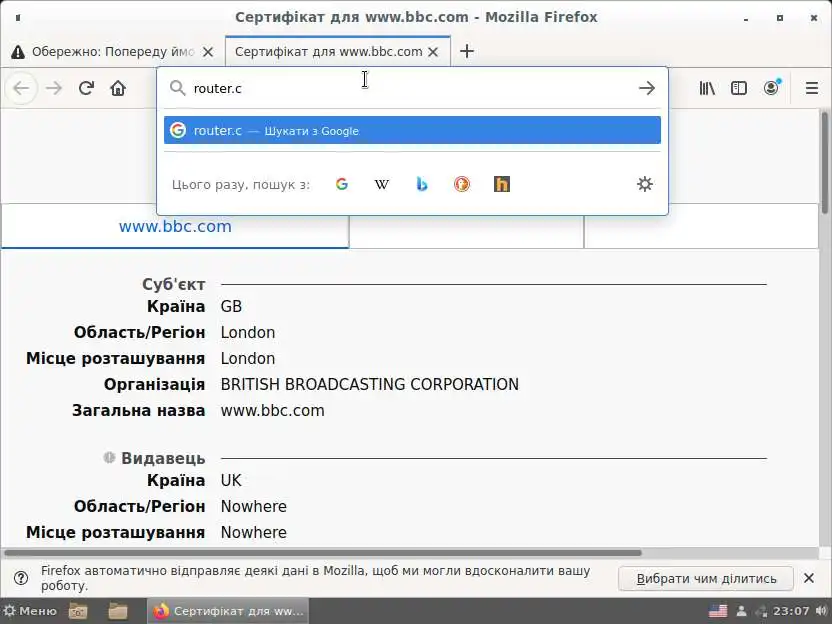Open the Library bookshelf icon
This screenshot has width=832, height=624.
pyautogui.click(x=707, y=88)
